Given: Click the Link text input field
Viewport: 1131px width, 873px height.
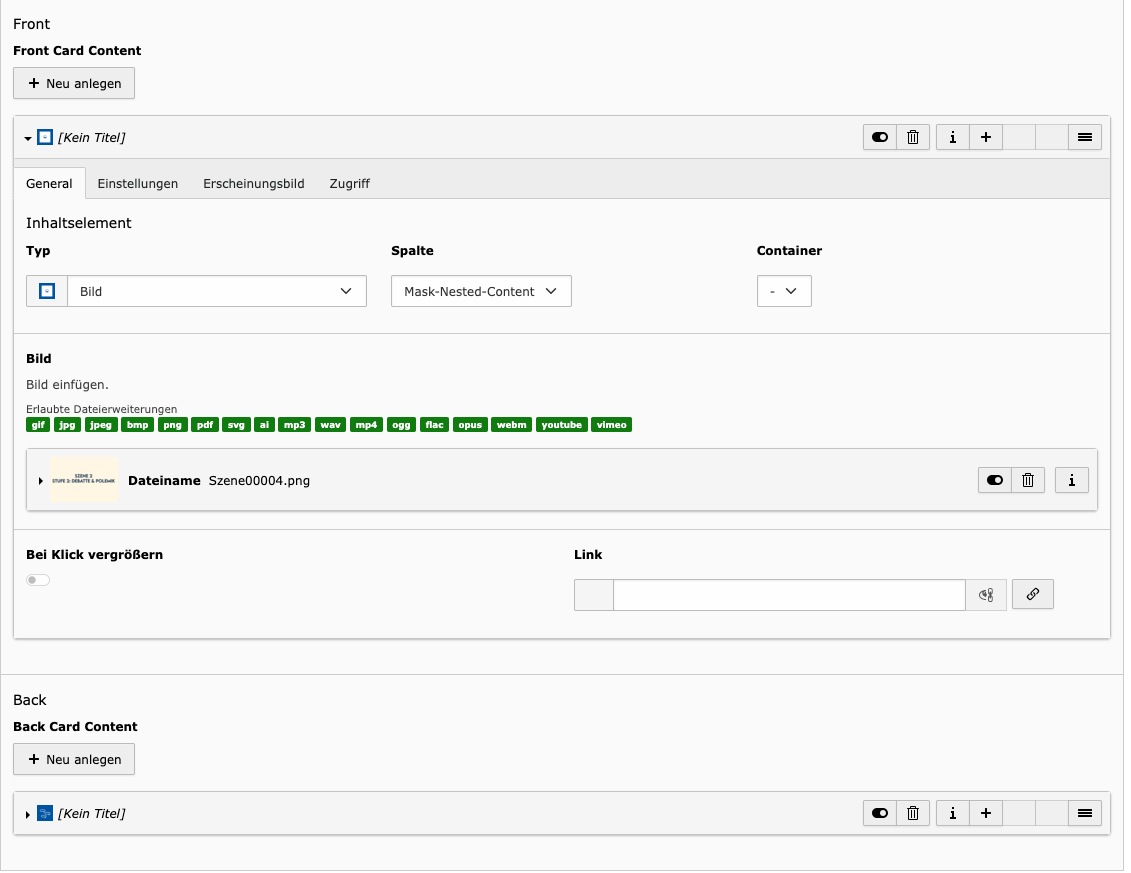Looking at the screenshot, I should click(x=789, y=596).
